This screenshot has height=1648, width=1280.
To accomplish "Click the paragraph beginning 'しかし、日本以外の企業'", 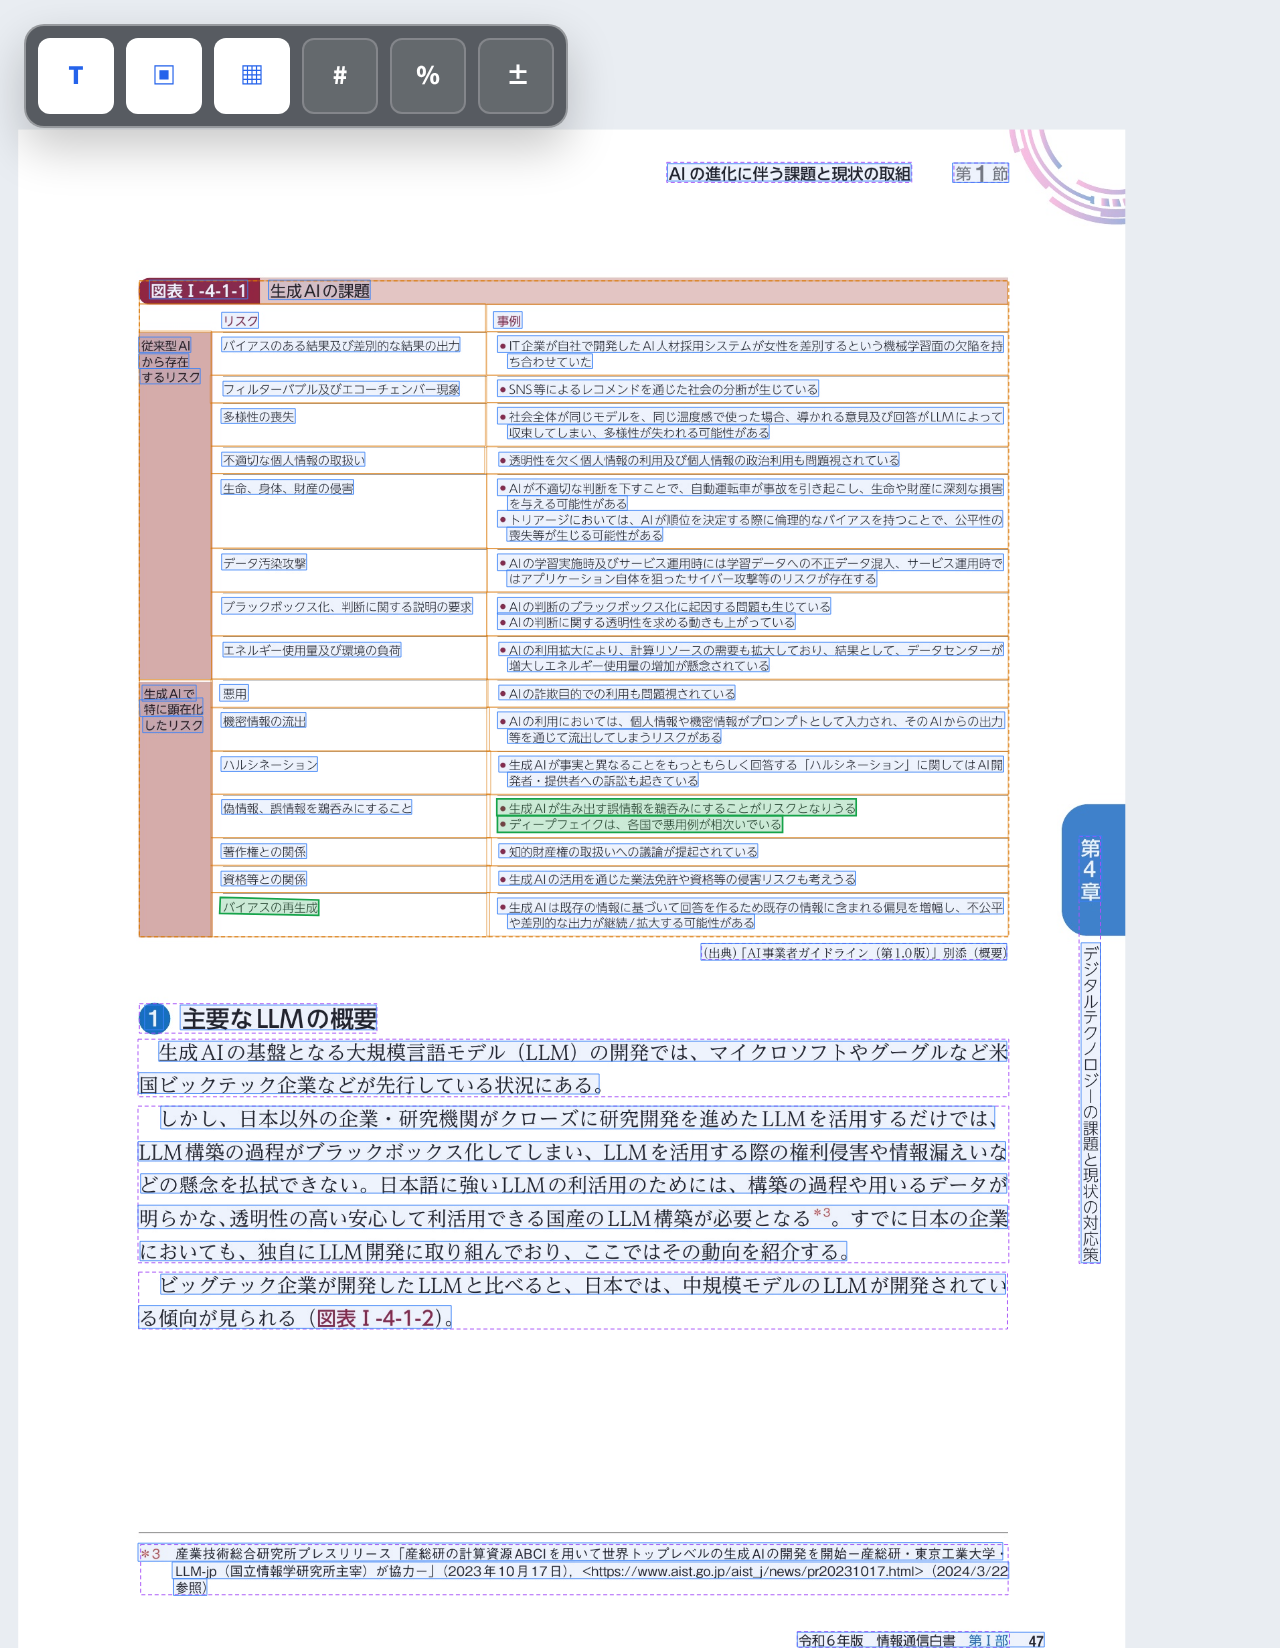I will (x=573, y=1184).
